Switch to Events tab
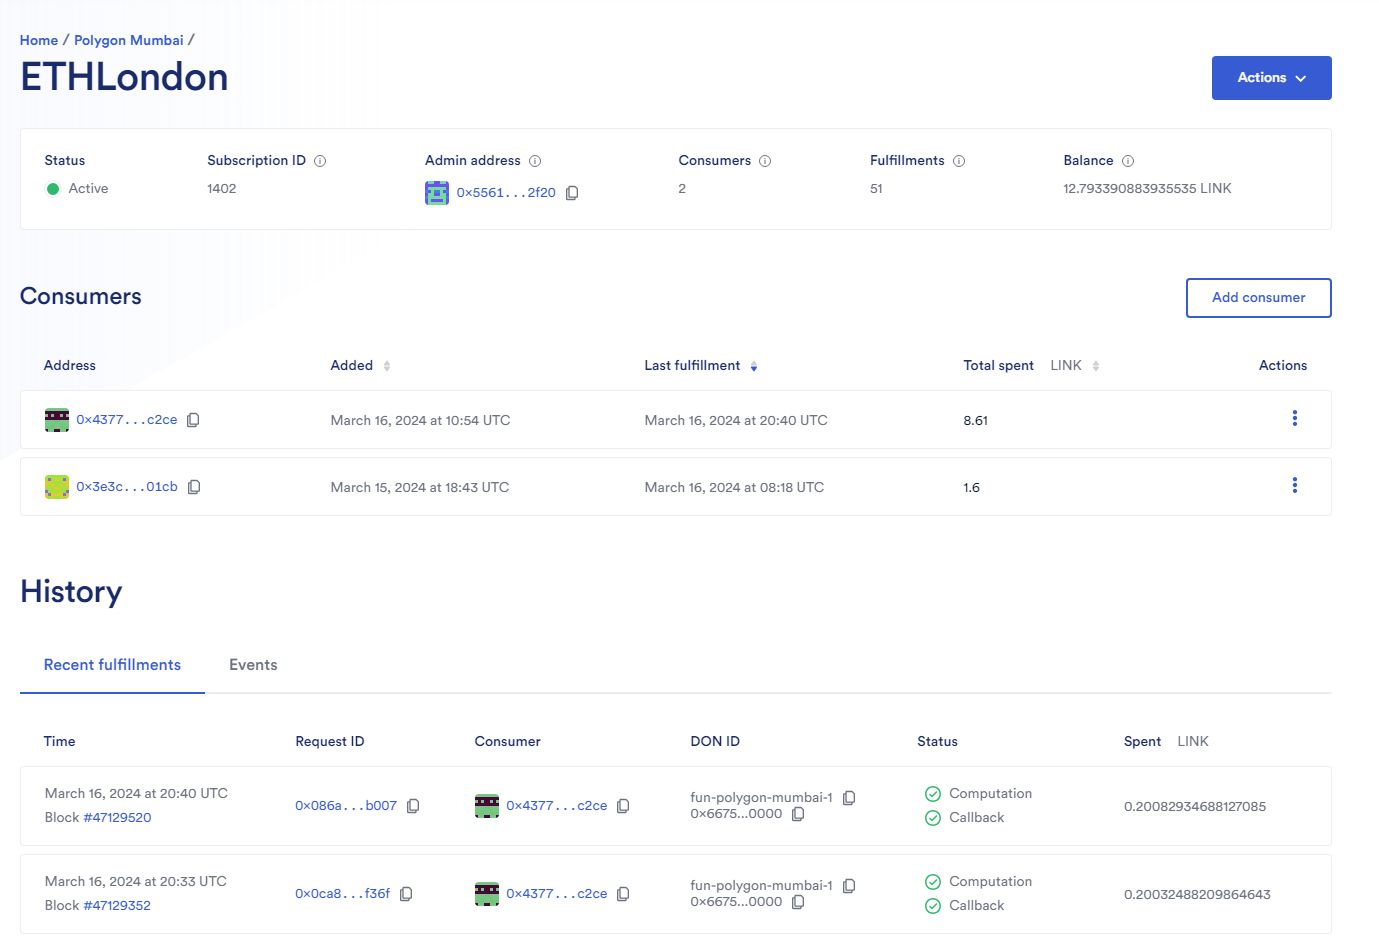Viewport: 1379px width, 938px height. pos(253,665)
